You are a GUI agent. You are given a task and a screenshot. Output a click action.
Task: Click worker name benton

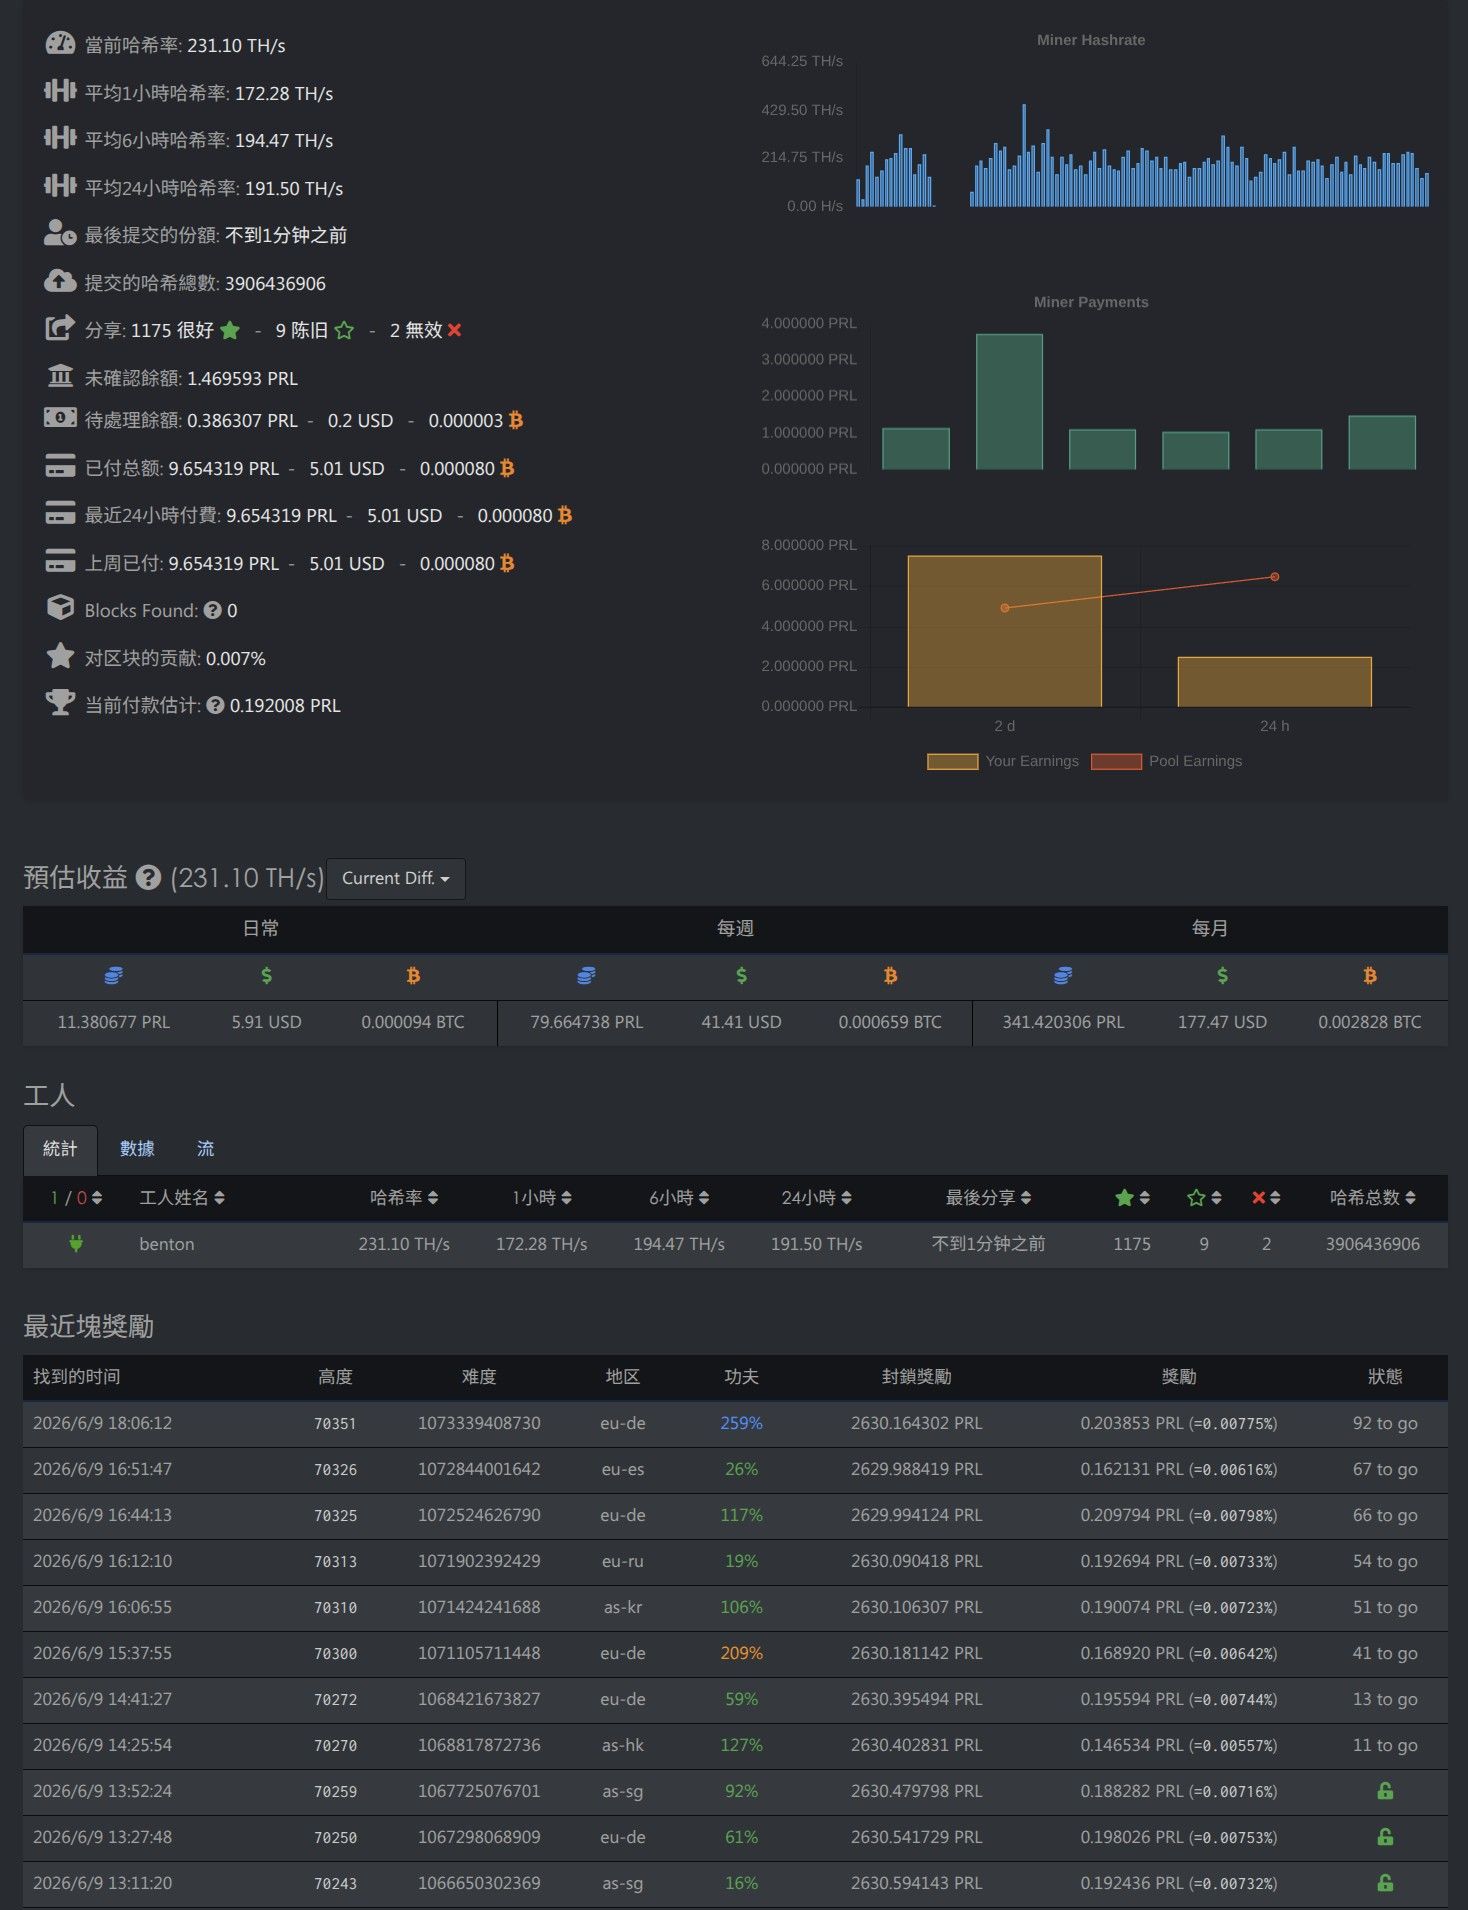click(x=167, y=1244)
